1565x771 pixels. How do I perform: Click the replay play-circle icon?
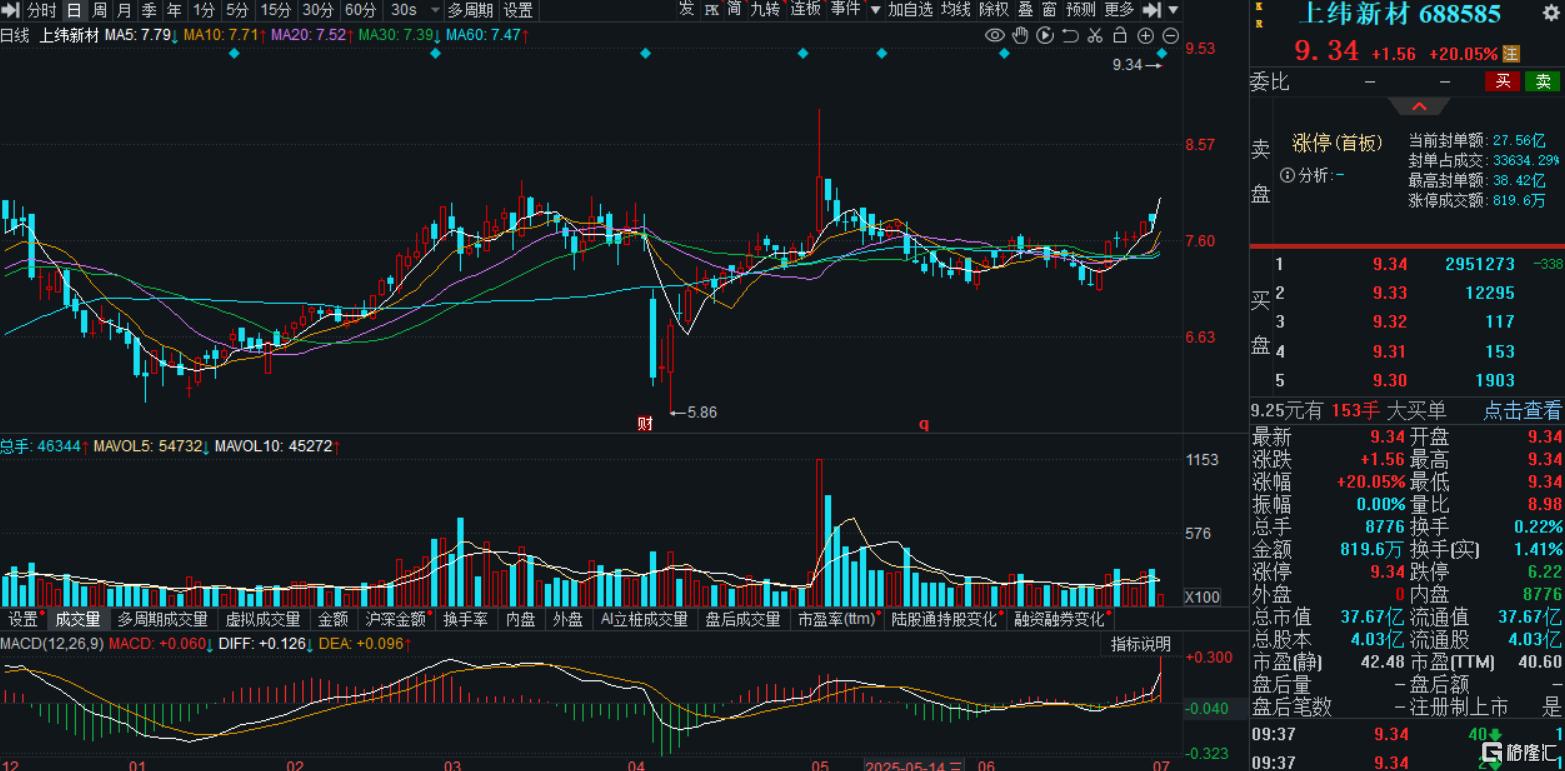(1045, 36)
